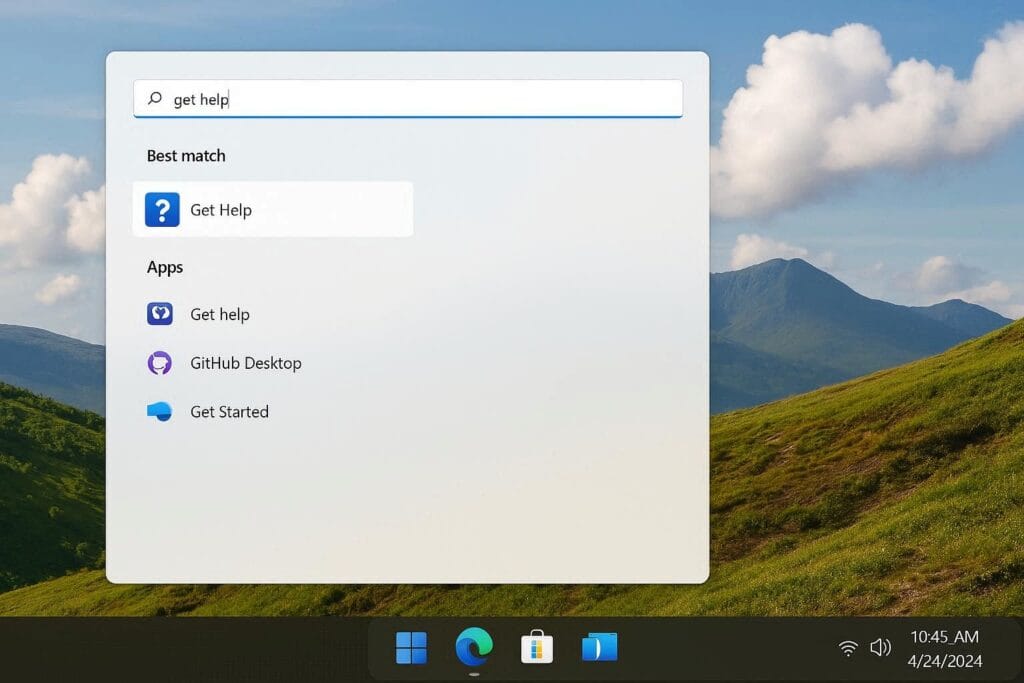Select the lowercase "Get help" app label
Viewport: 1024px width, 683px height.
tap(220, 314)
